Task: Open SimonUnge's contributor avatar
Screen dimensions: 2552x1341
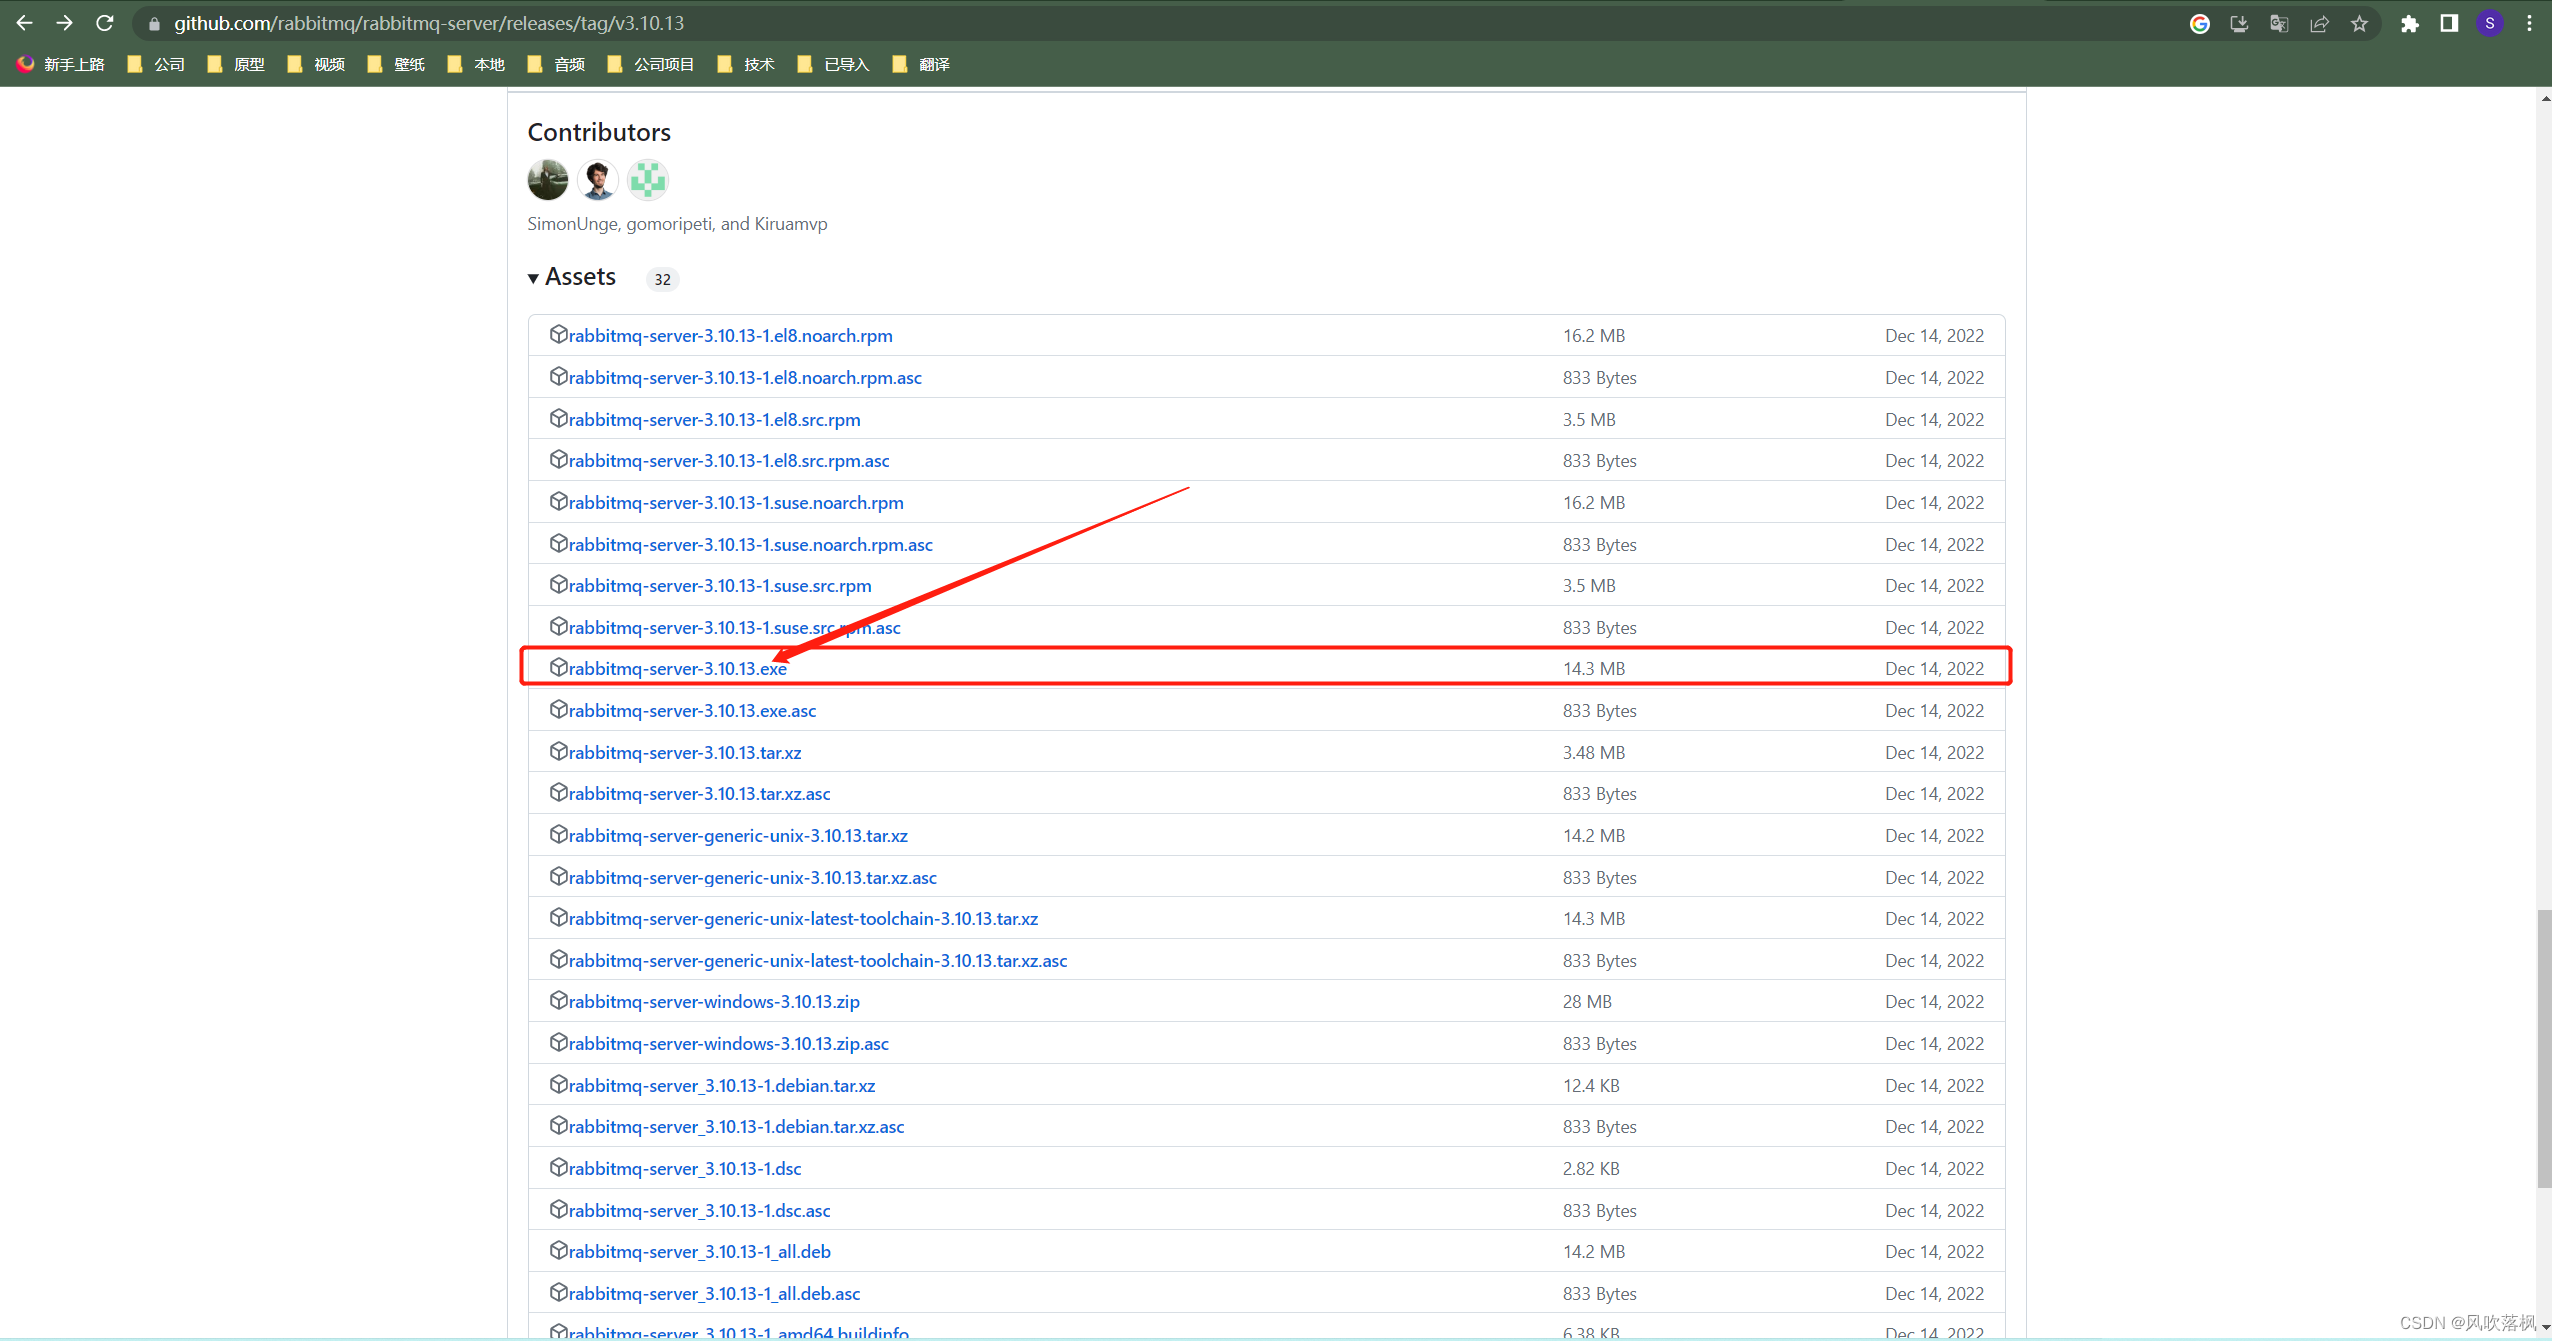Action: (x=548, y=180)
